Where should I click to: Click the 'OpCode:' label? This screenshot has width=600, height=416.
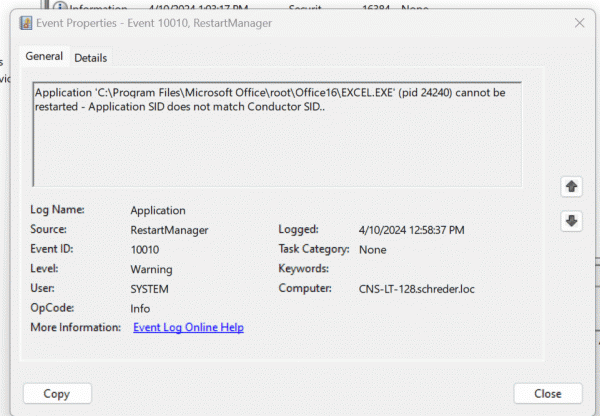pyautogui.click(x=52, y=308)
